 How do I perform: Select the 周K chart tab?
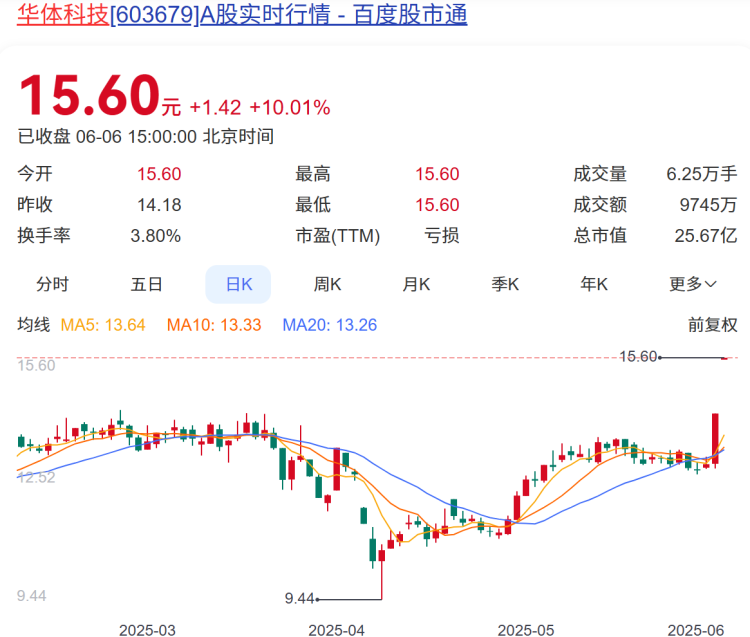click(327, 284)
